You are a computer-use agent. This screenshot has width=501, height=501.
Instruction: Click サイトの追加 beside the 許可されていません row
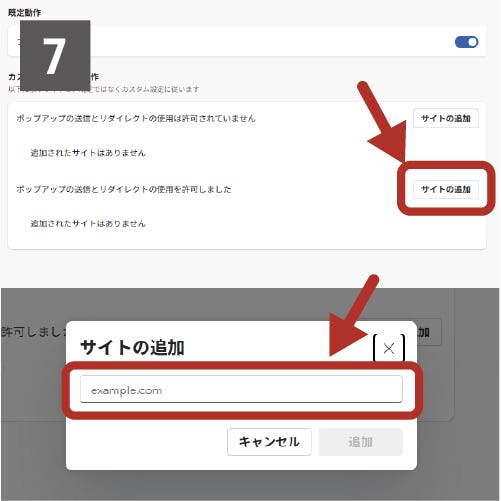point(446,118)
